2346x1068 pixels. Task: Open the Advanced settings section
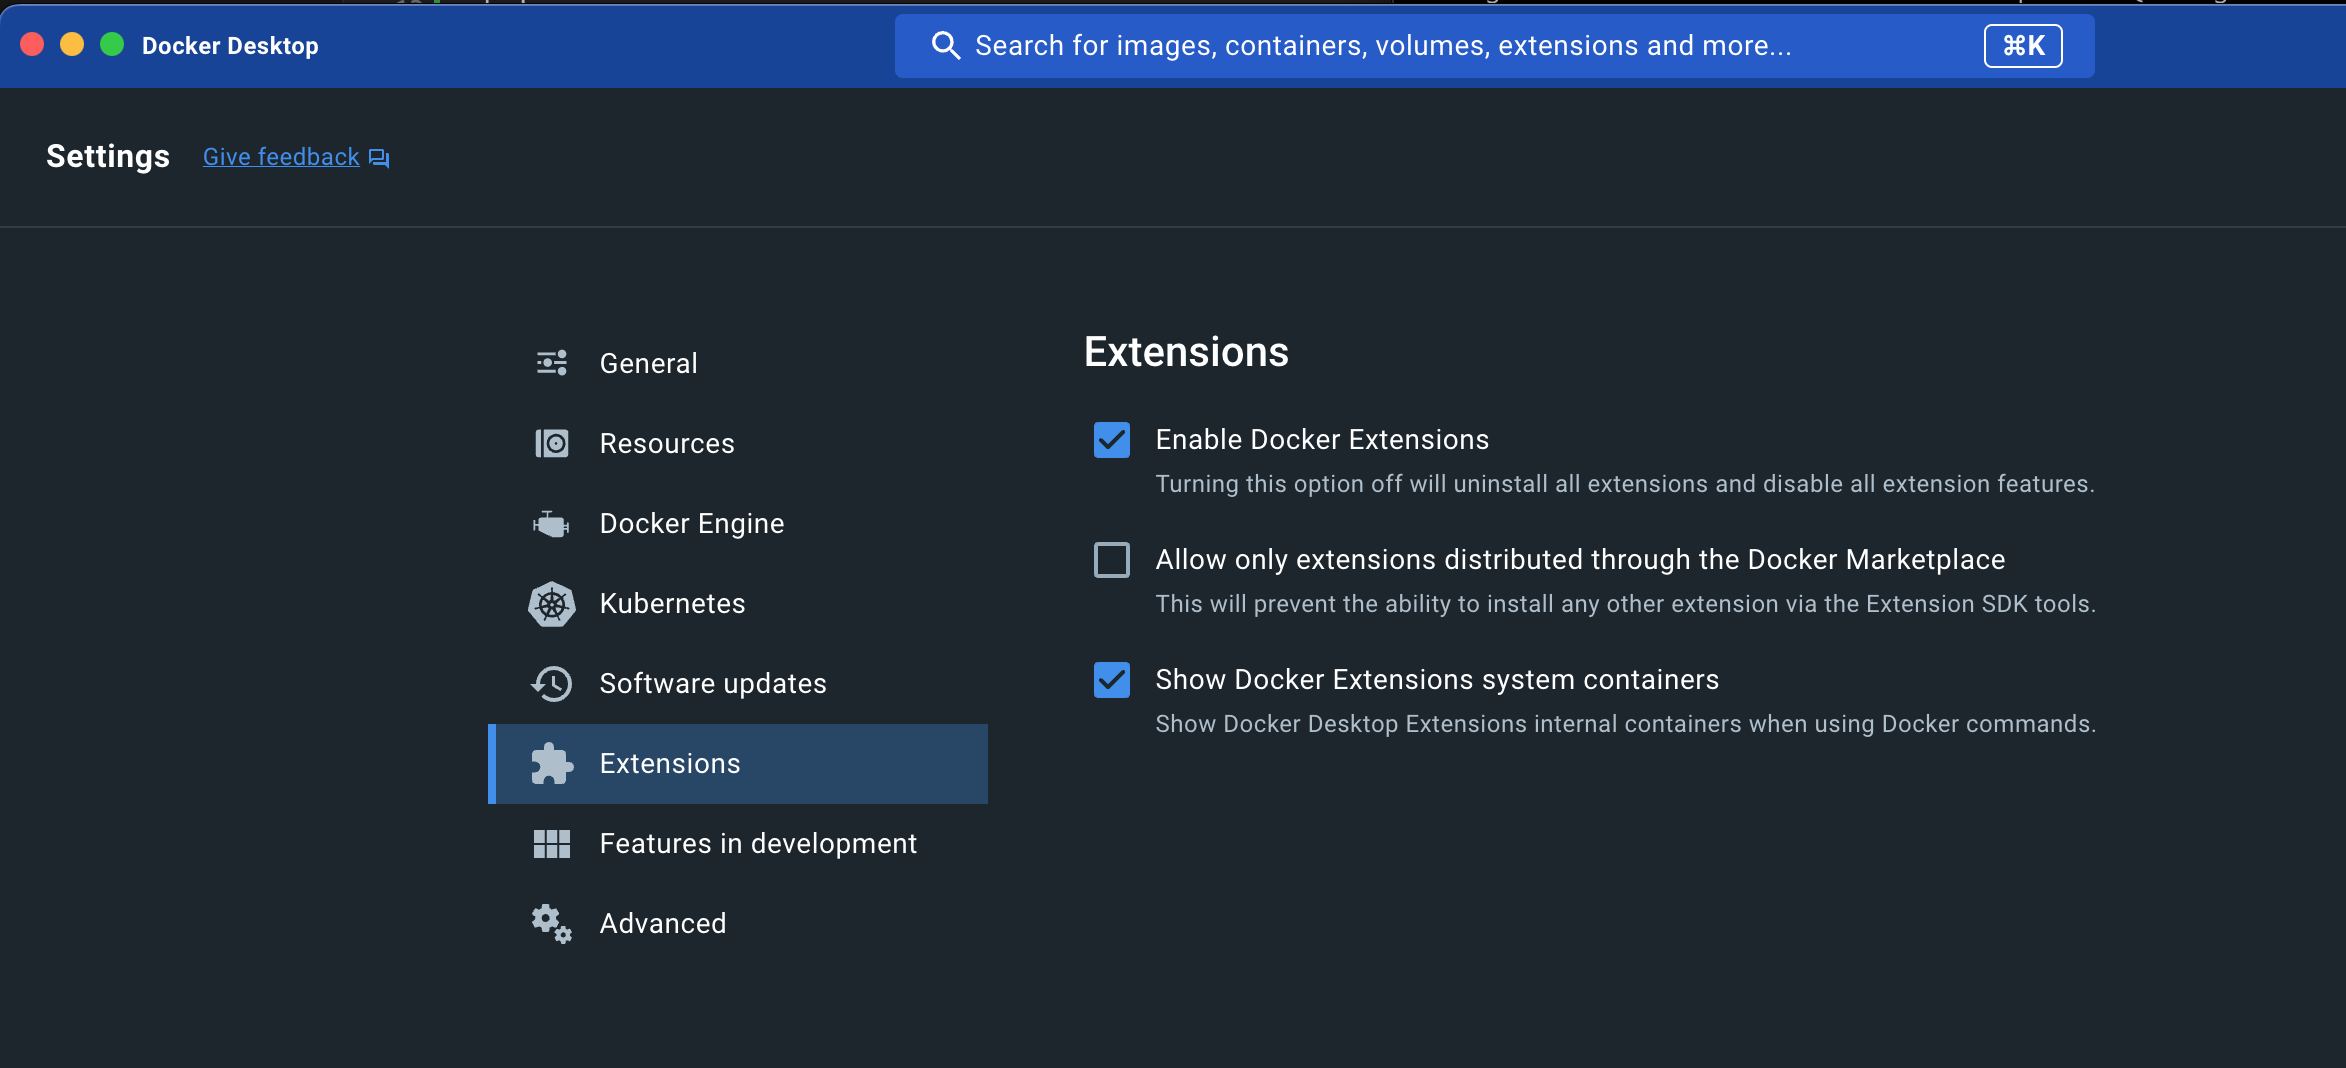coord(662,924)
